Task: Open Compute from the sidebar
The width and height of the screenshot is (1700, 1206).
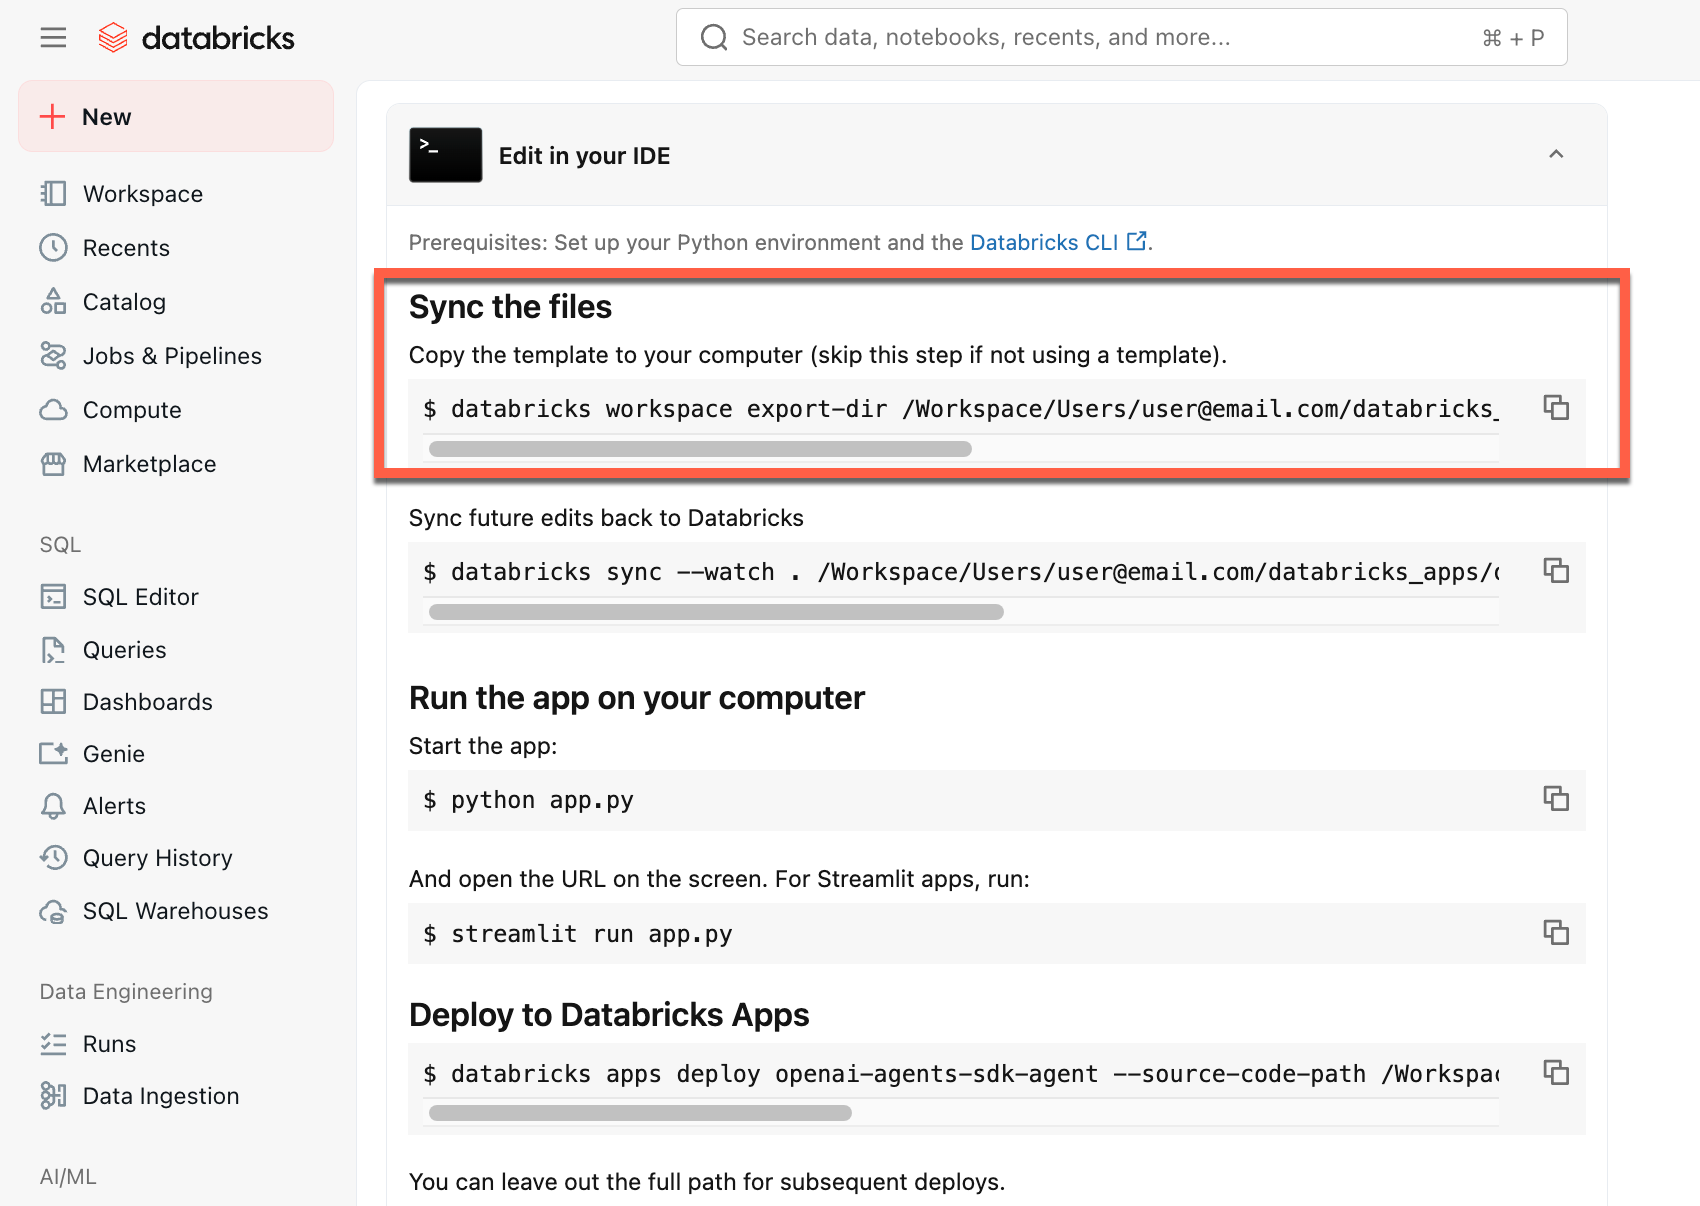Action: [x=131, y=409]
